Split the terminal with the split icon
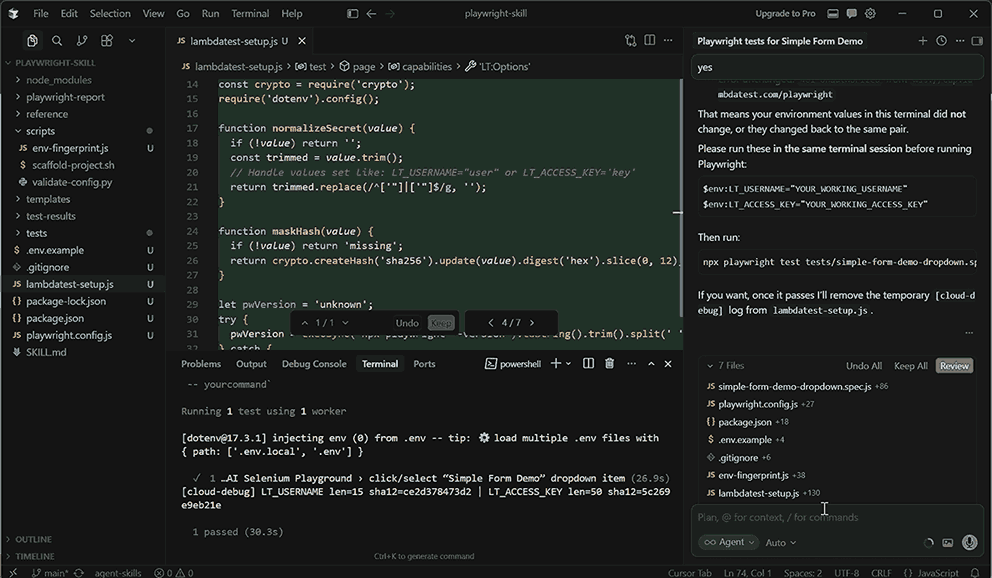 pos(588,364)
